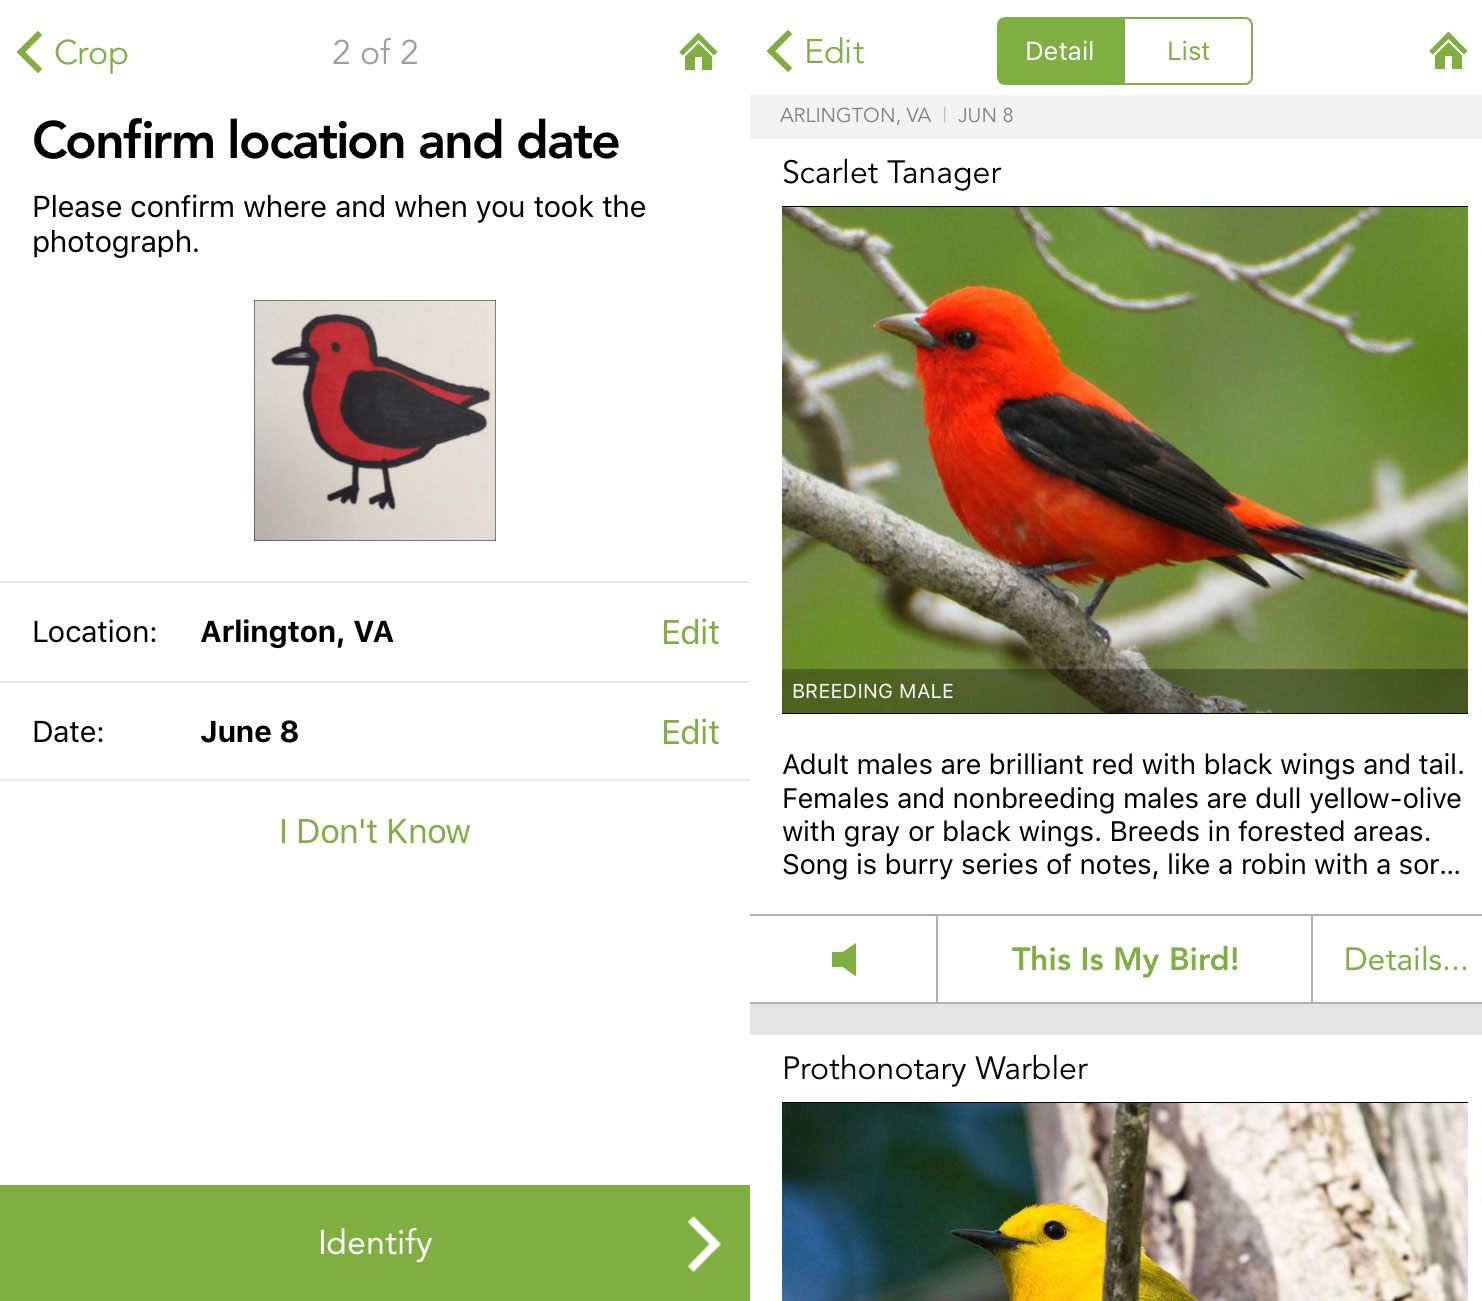Switch to the List view
This screenshot has width=1482, height=1301.
(1188, 51)
